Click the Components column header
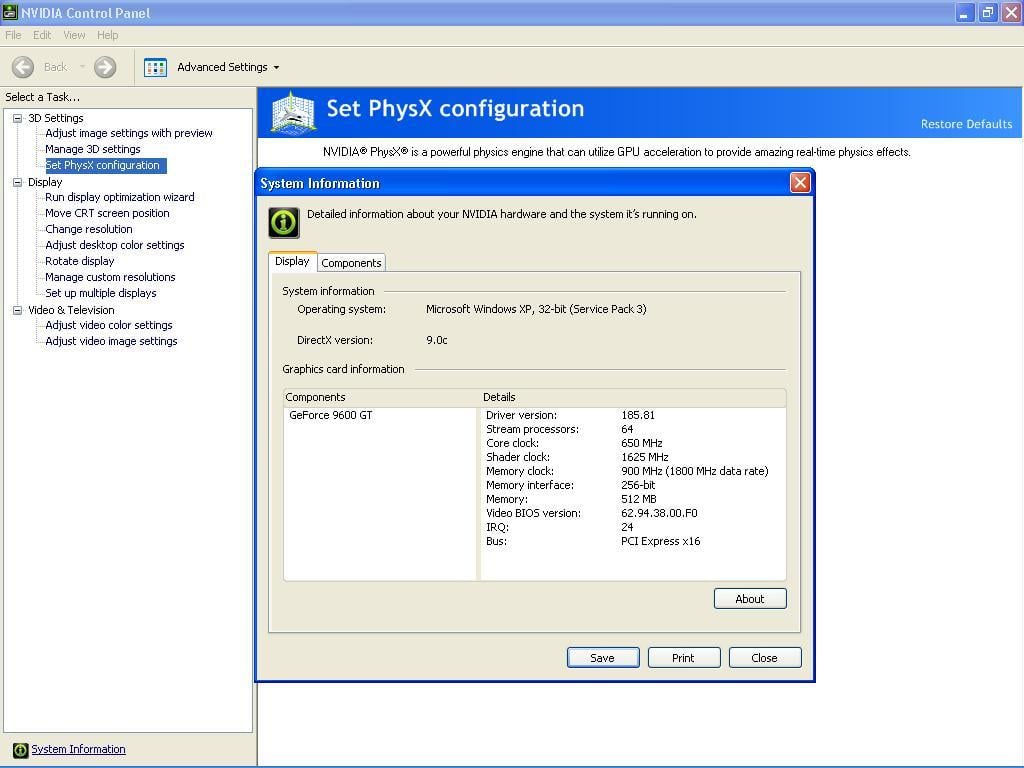1024x768 pixels. point(381,397)
